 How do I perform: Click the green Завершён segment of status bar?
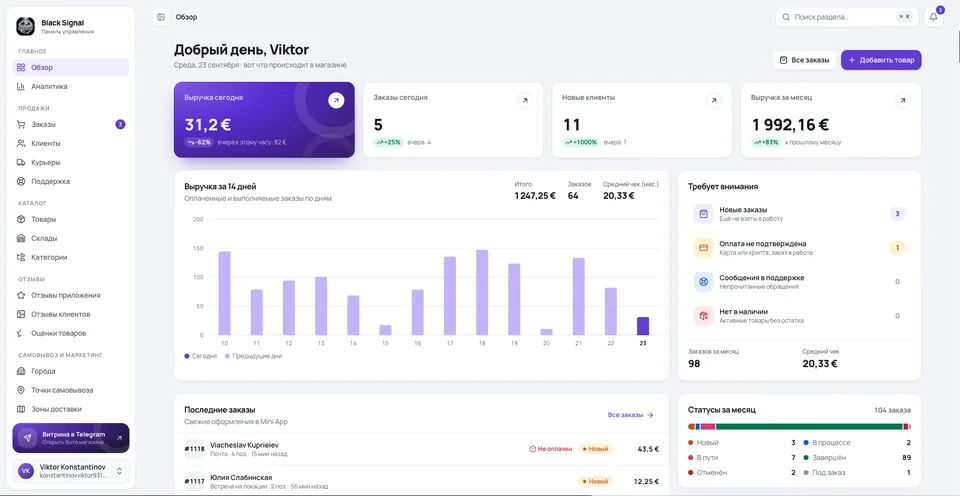tap(809, 426)
